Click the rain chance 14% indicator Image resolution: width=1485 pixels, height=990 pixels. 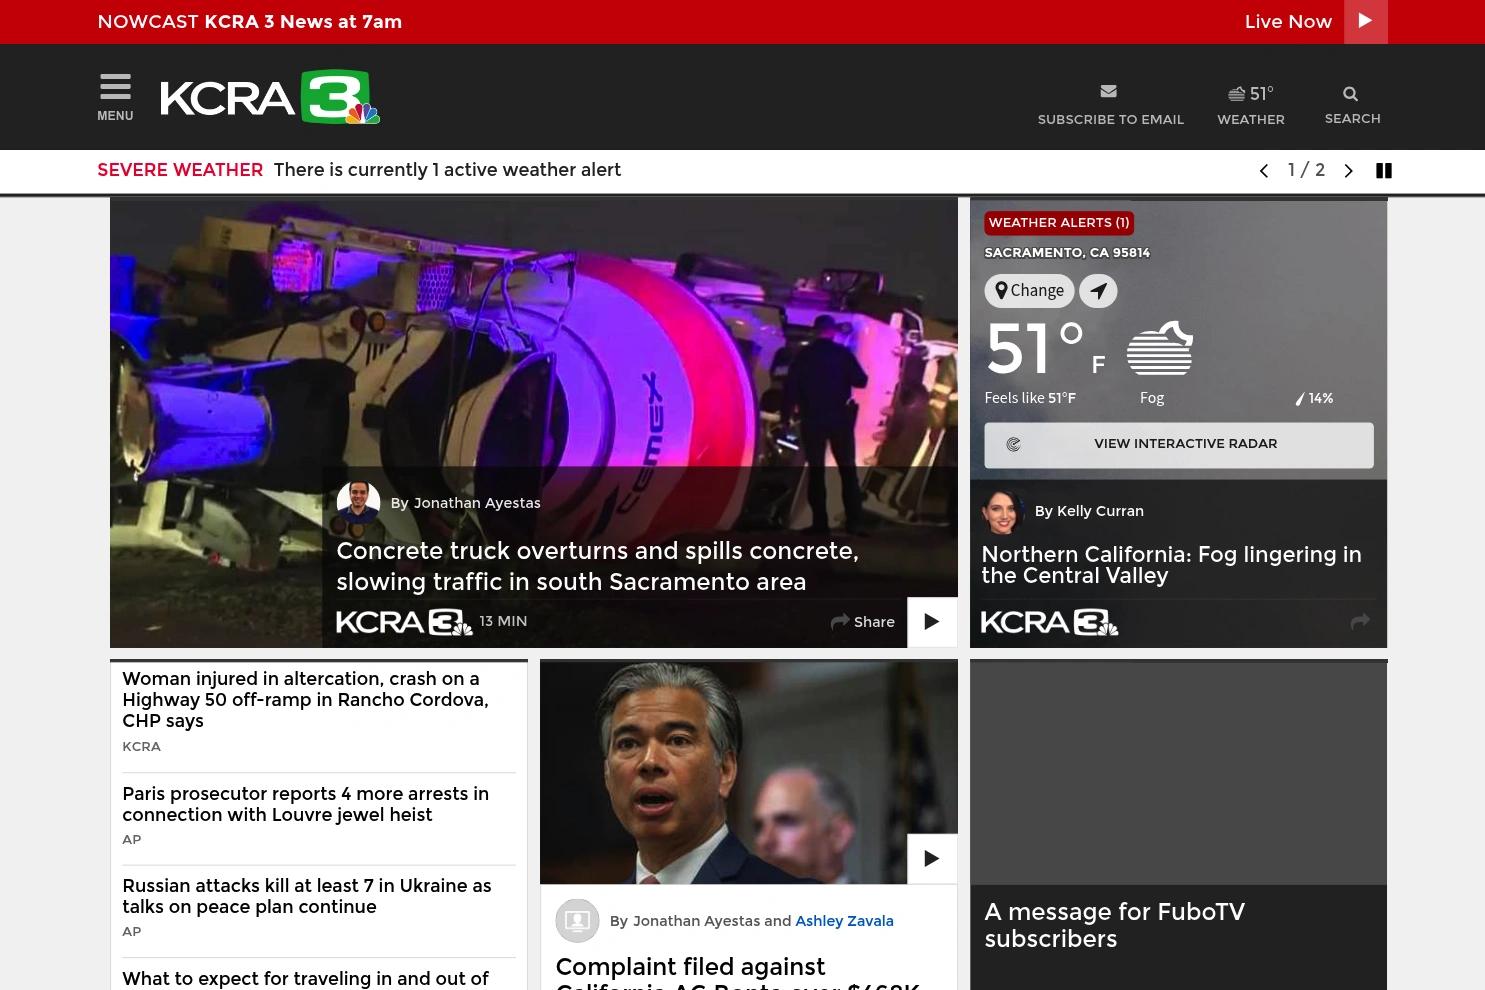coord(1314,398)
